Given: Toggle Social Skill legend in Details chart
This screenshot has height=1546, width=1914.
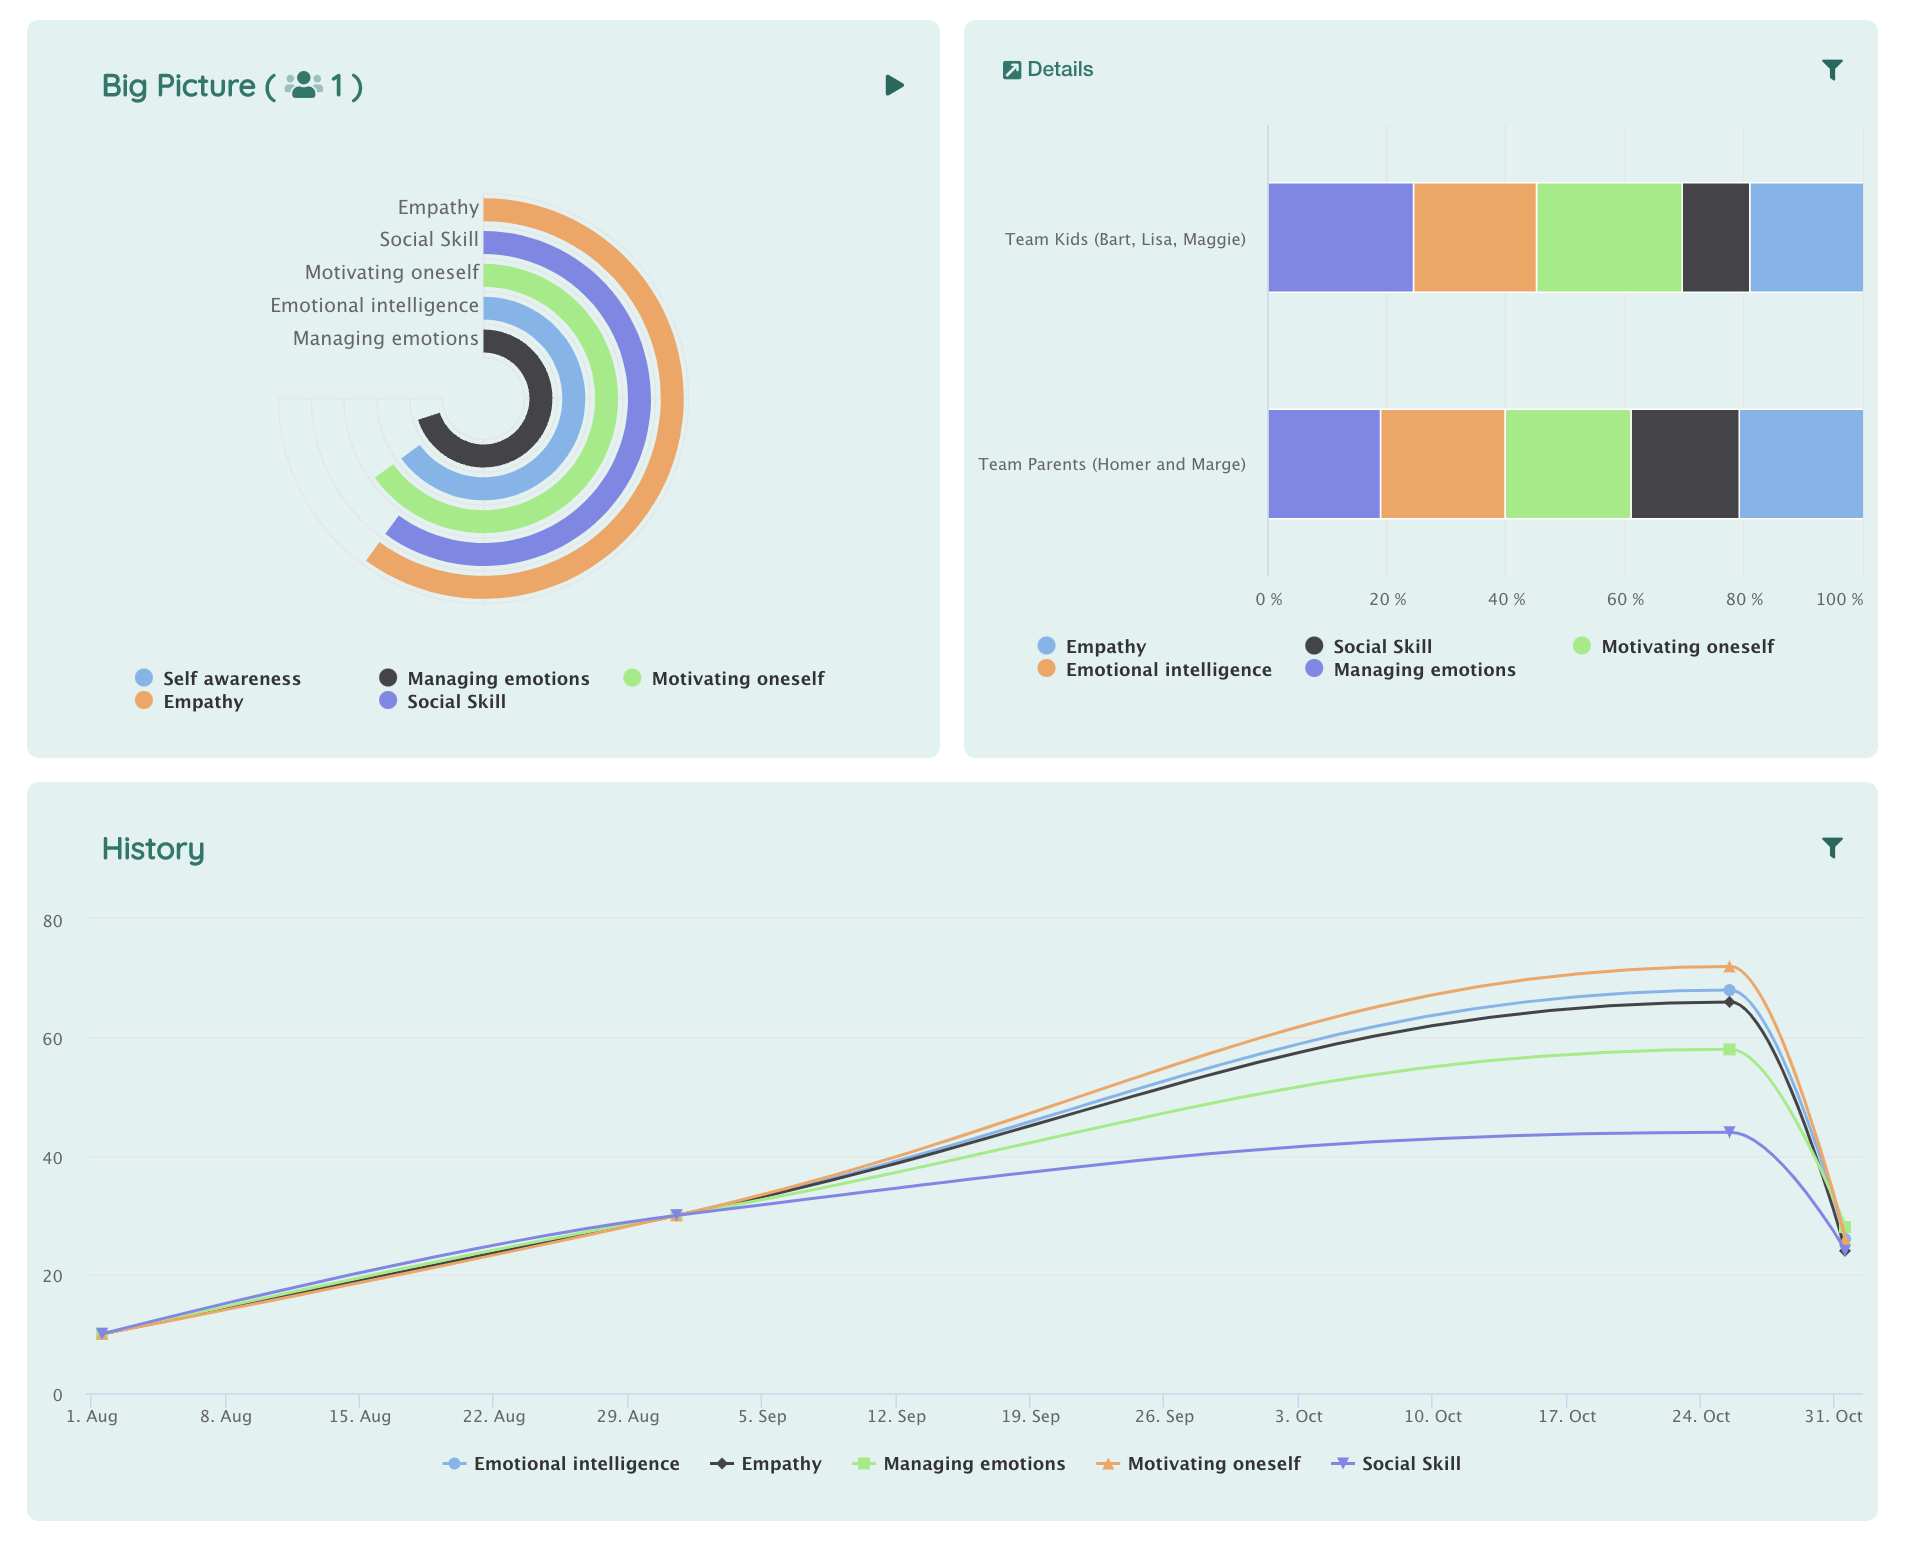Looking at the screenshot, I should click(x=1369, y=646).
